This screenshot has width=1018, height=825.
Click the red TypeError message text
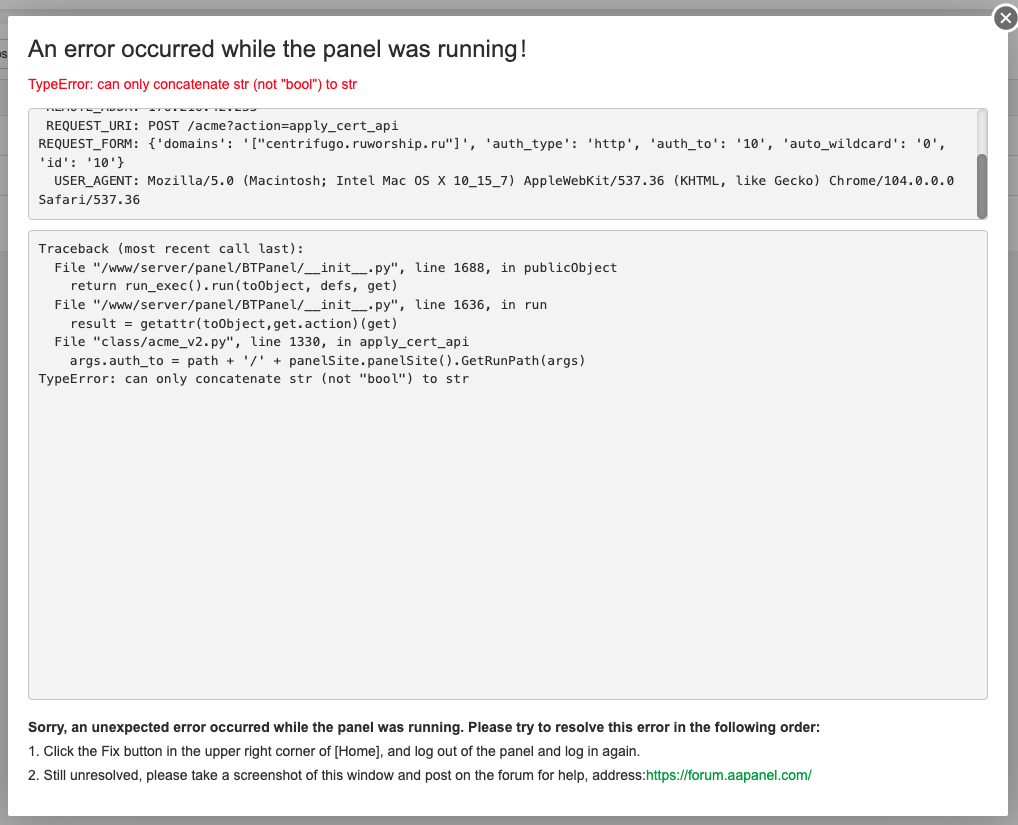coord(192,84)
